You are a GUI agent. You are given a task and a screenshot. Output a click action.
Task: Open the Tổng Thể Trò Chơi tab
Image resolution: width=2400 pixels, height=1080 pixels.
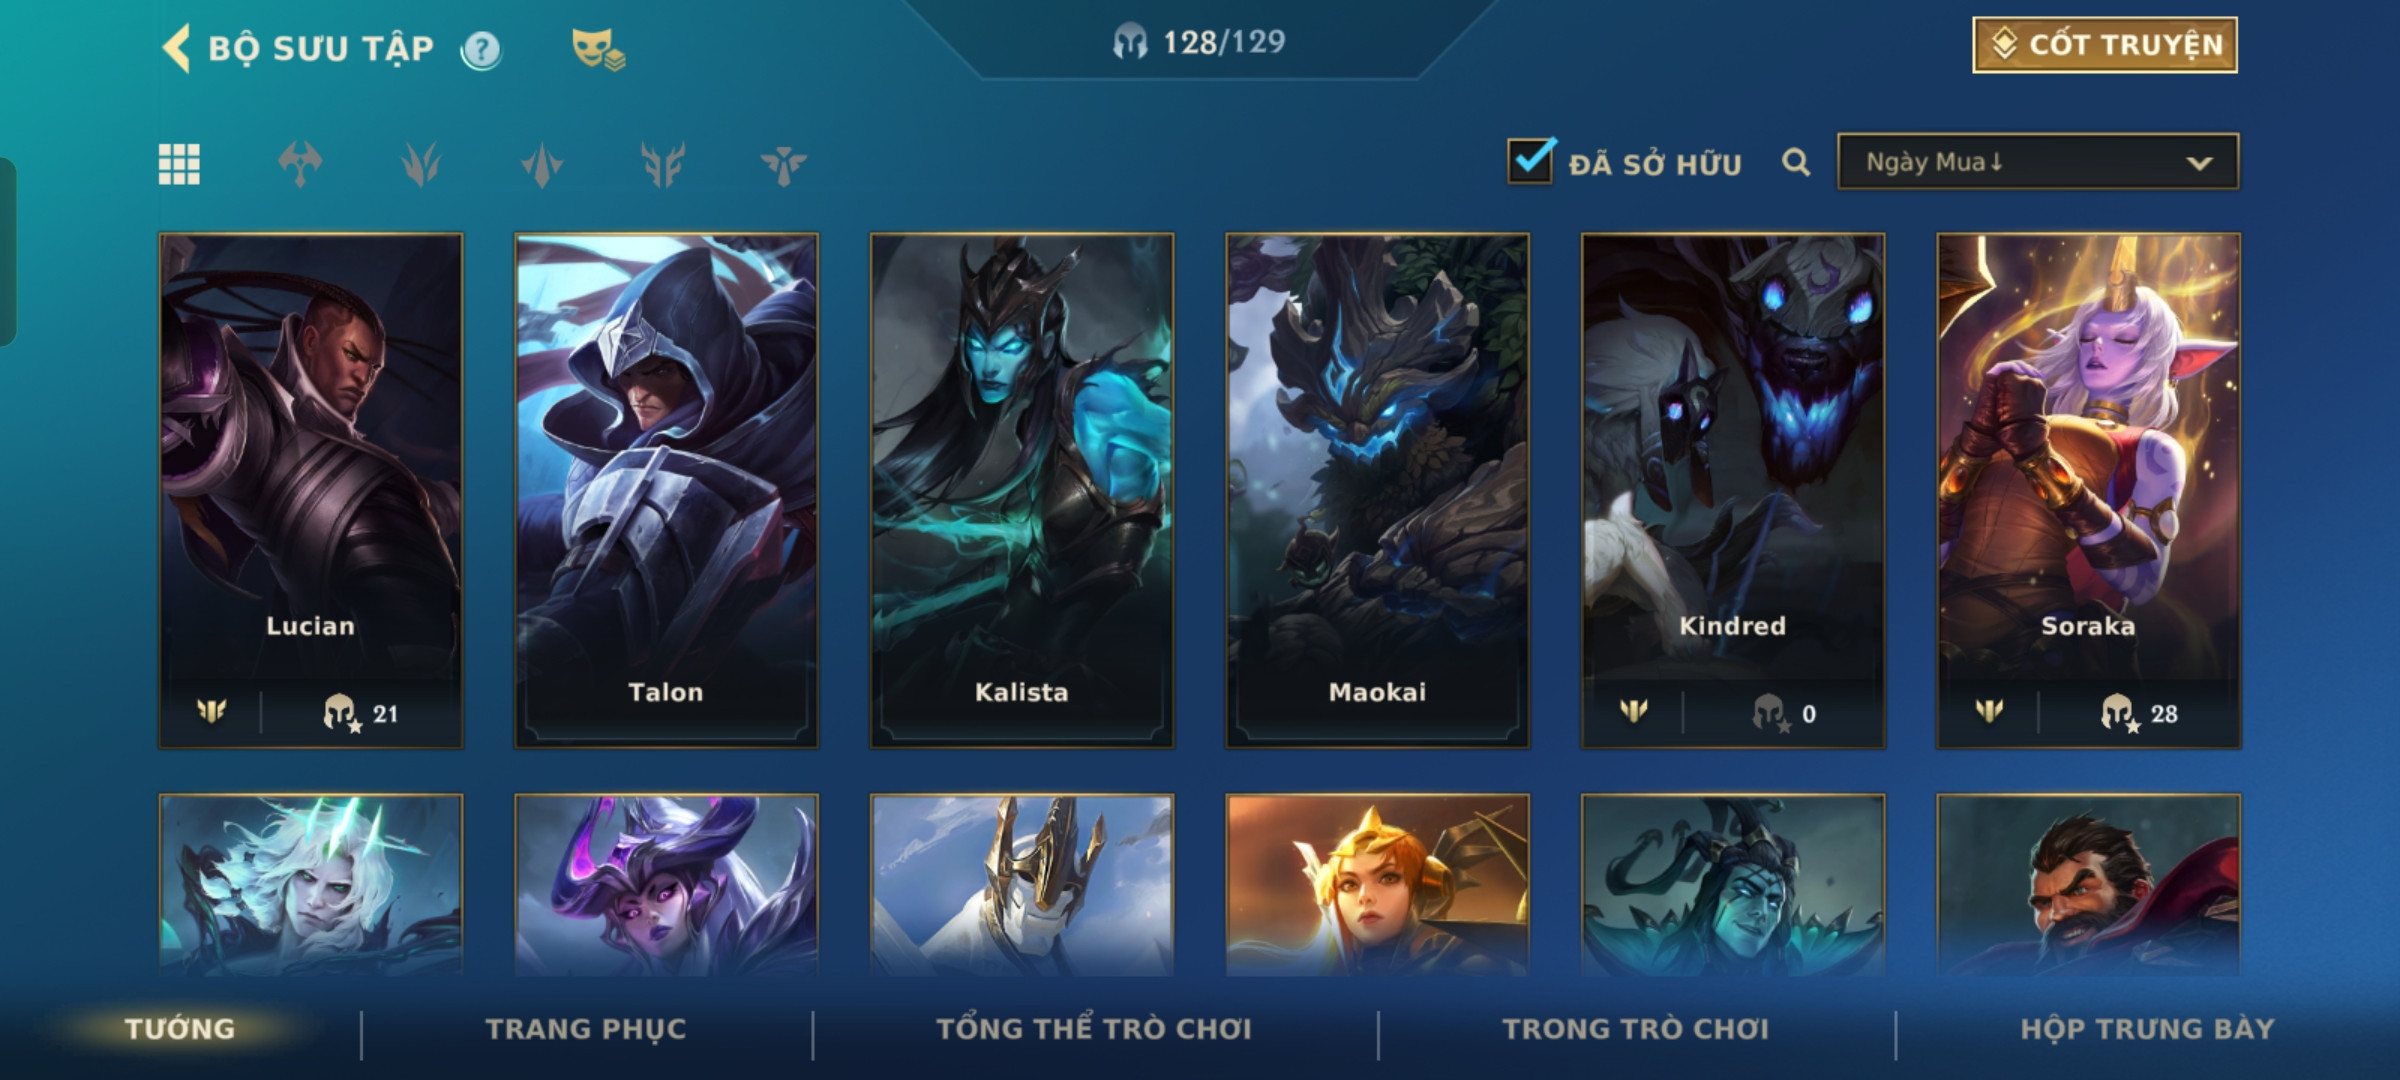(1094, 1029)
